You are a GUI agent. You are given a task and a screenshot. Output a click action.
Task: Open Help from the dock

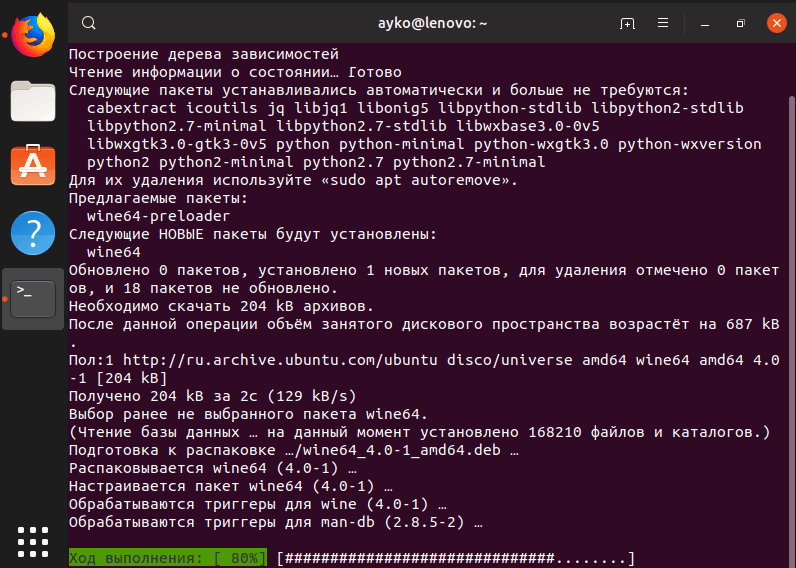[x=33, y=232]
